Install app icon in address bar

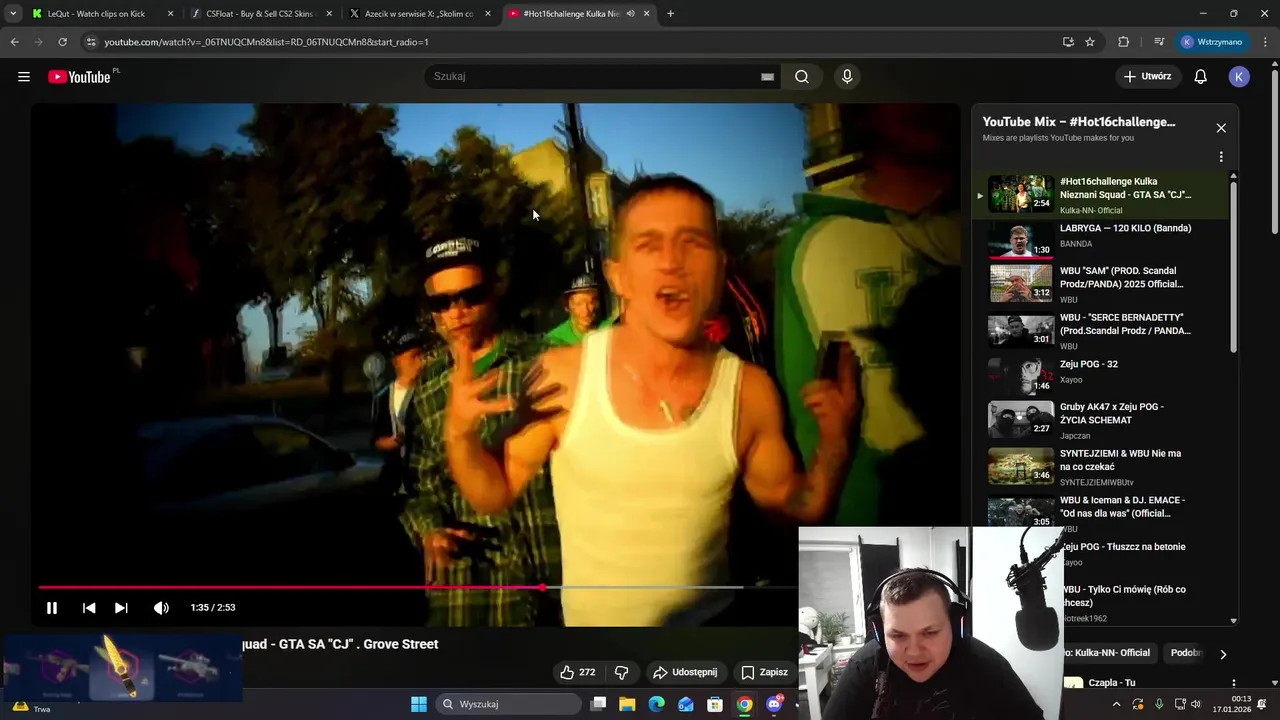click(x=1068, y=42)
